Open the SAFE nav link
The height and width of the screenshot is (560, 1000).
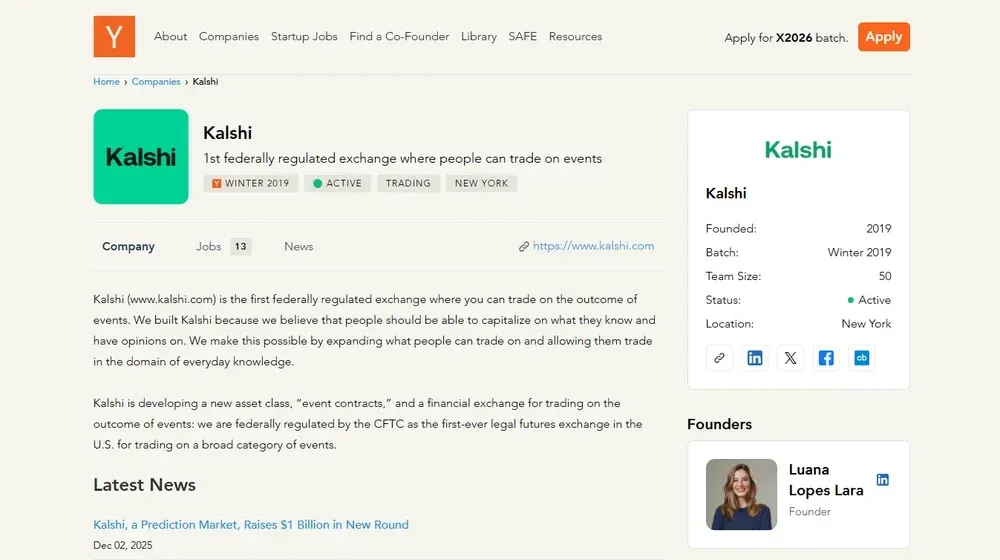click(522, 36)
